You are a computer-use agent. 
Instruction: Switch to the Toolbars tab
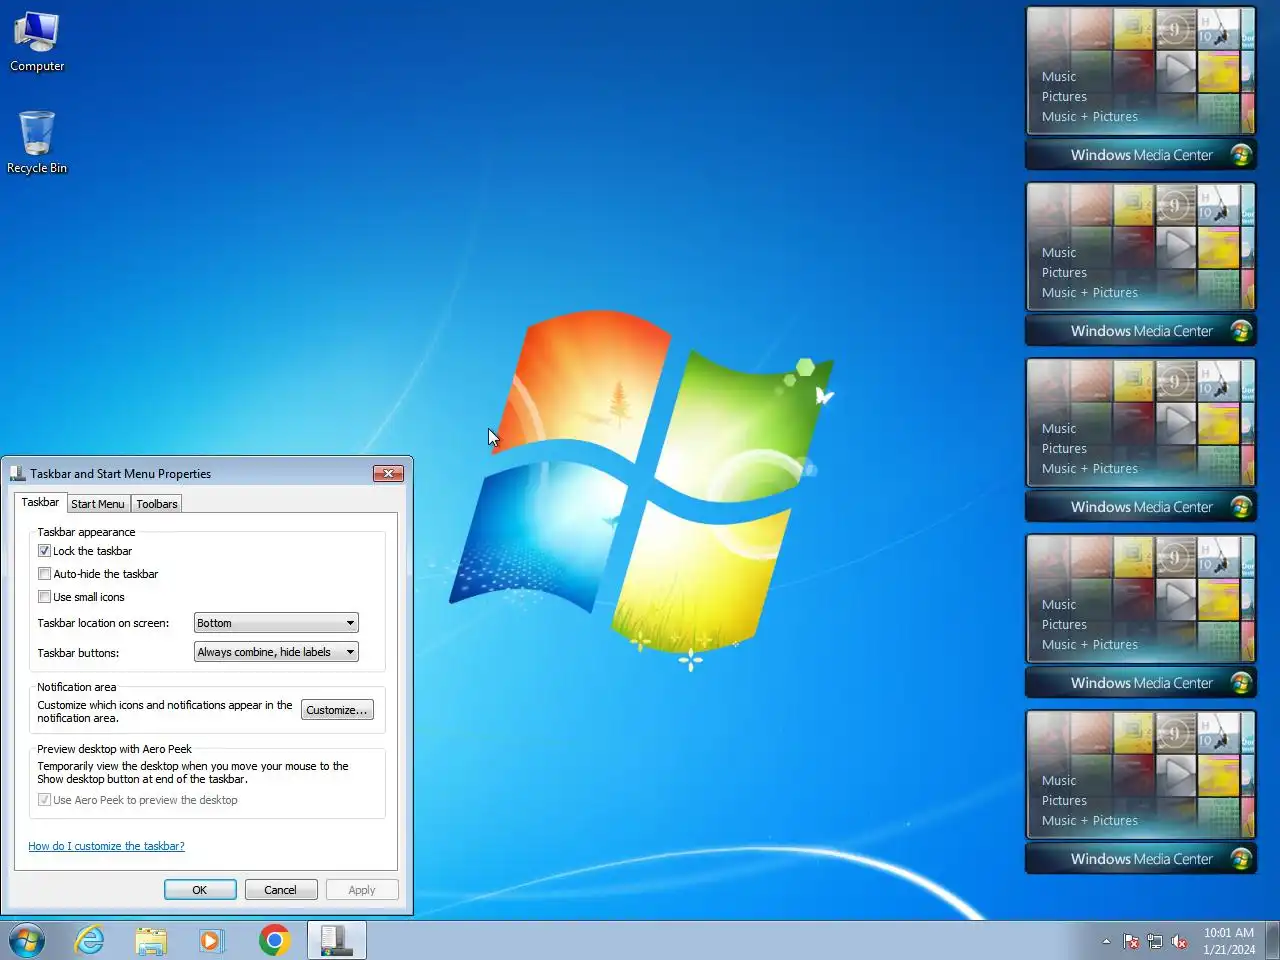(x=157, y=504)
